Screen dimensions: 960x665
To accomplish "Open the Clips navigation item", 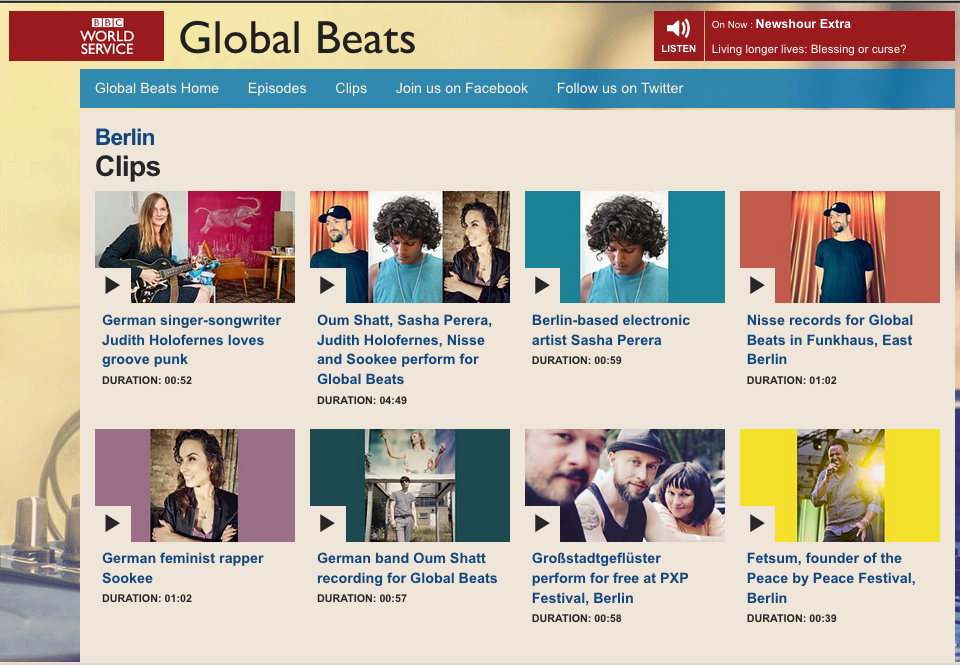I will click(351, 88).
